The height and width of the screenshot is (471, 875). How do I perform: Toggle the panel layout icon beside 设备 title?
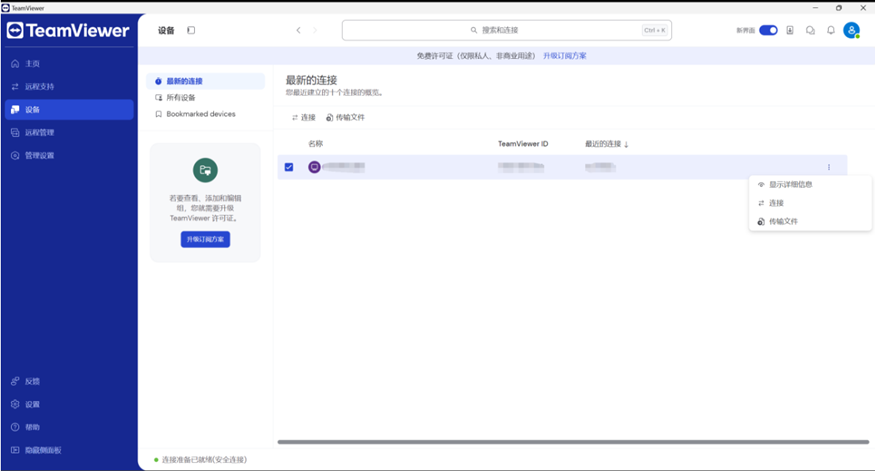(x=191, y=30)
